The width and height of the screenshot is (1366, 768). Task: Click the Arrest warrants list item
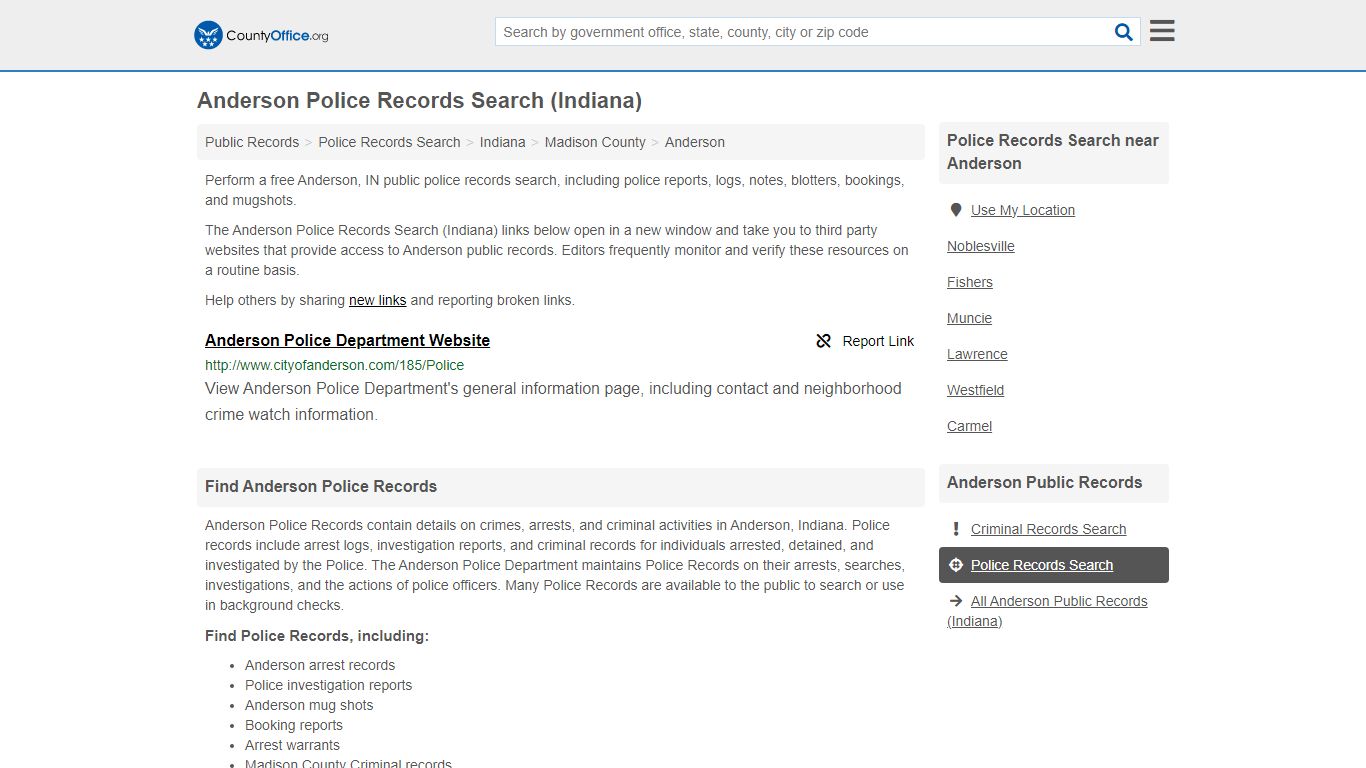click(292, 745)
